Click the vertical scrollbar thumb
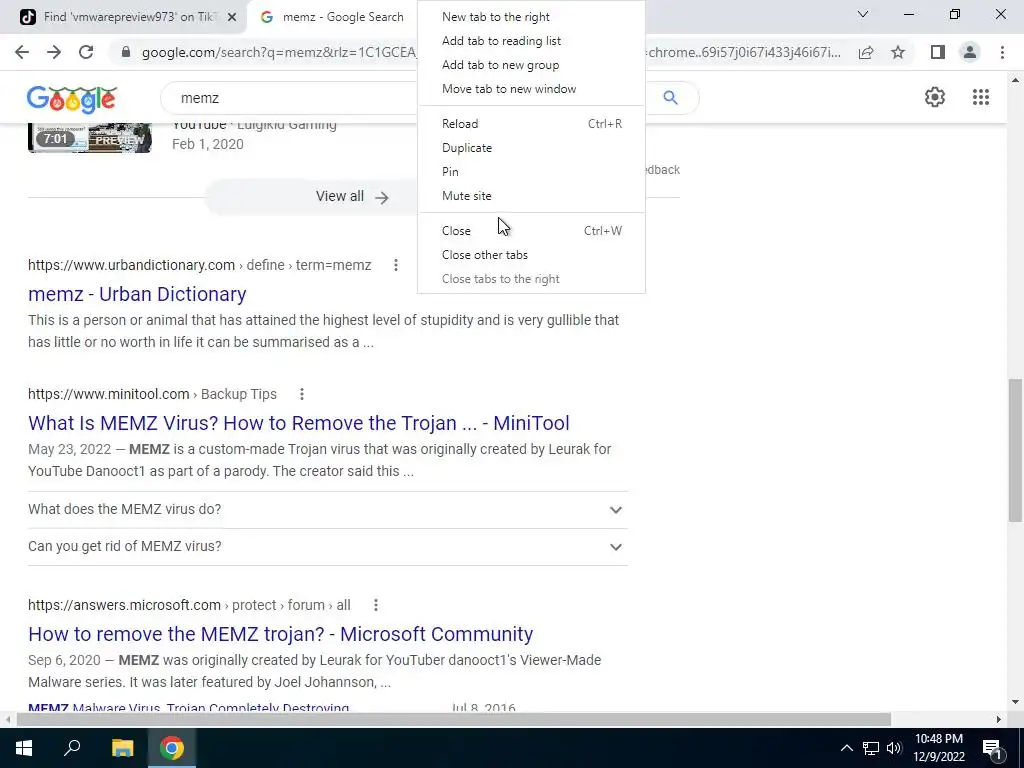1024x768 pixels. pos(1016,449)
